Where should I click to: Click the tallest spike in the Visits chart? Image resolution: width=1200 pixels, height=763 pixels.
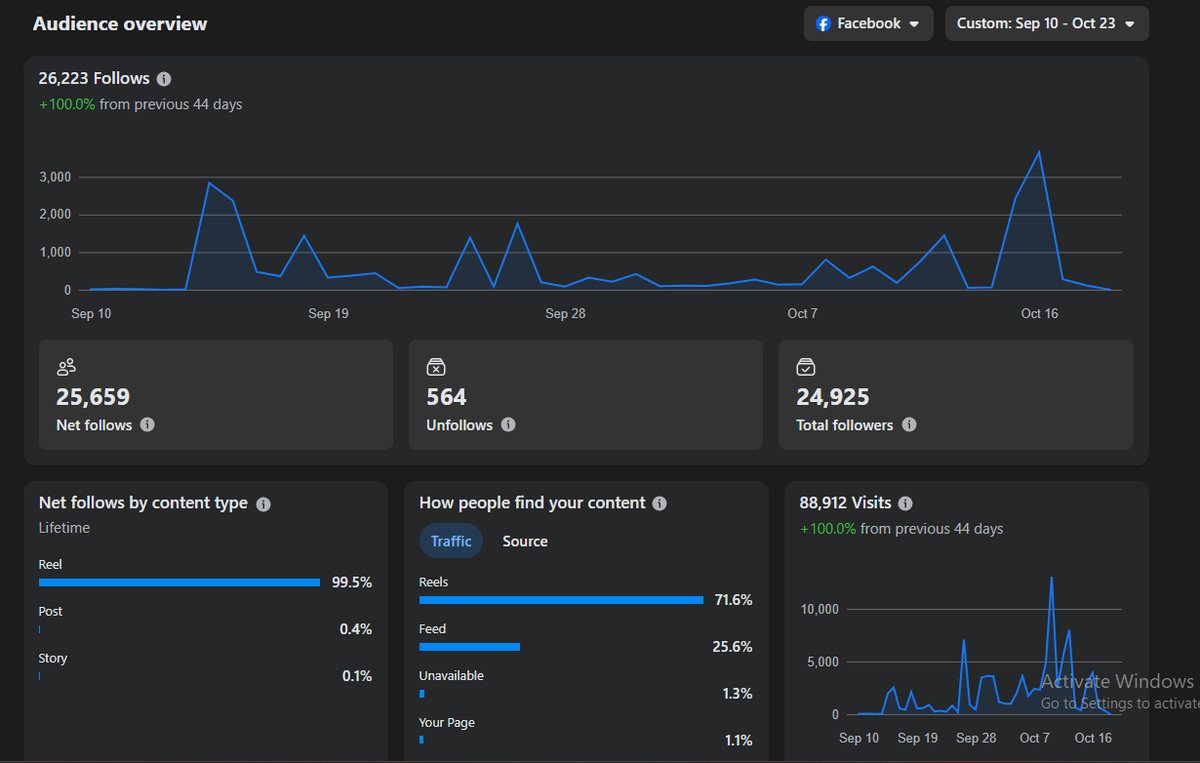point(1051,577)
